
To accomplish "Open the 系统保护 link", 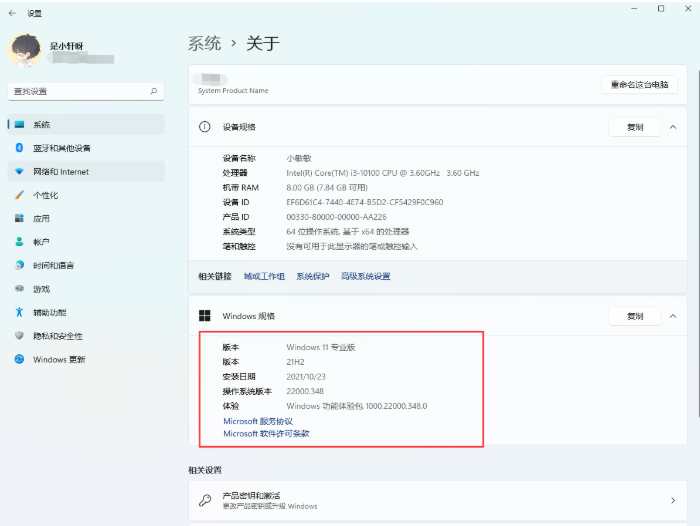I will click(x=312, y=276).
